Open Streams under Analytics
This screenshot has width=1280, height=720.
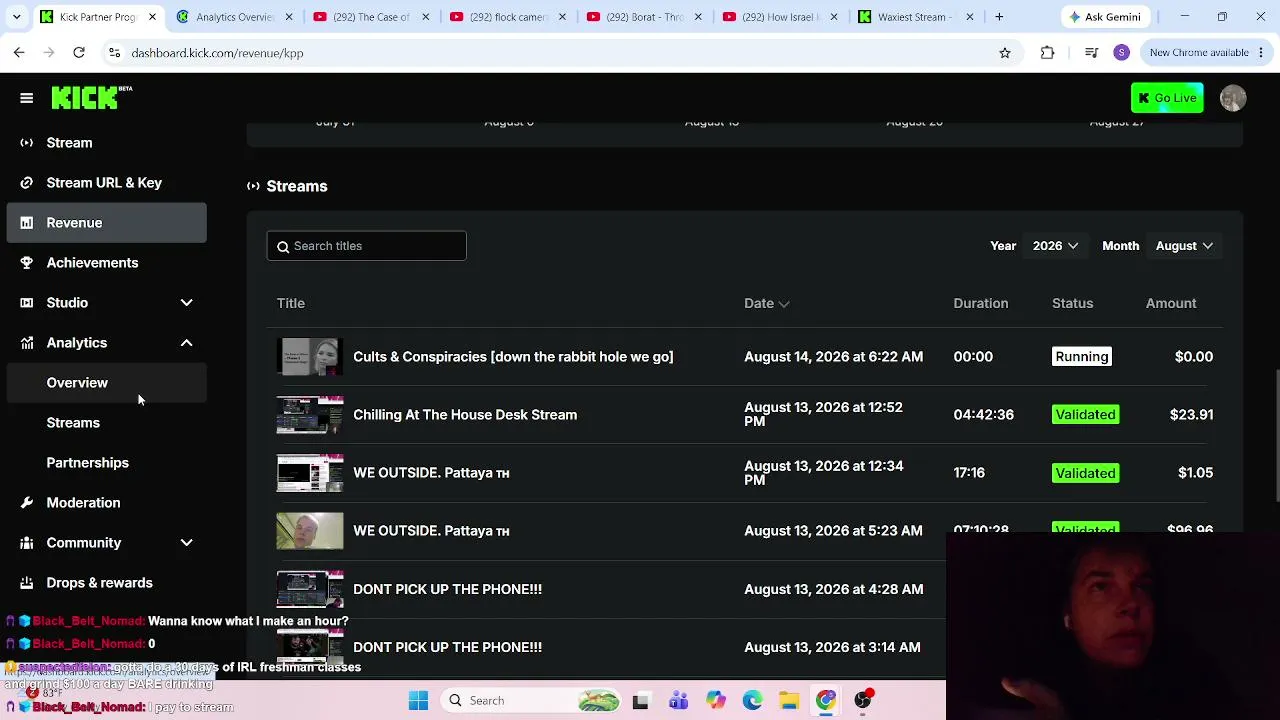pos(73,423)
